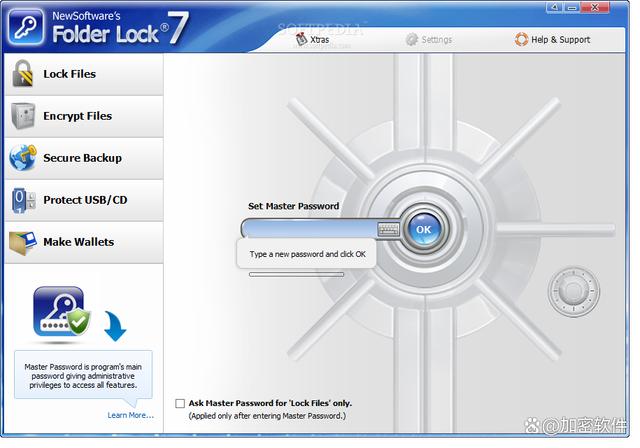The height and width of the screenshot is (448, 640).
Task: Focus the Set Master Password input field
Action: pyautogui.click(x=311, y=229)
